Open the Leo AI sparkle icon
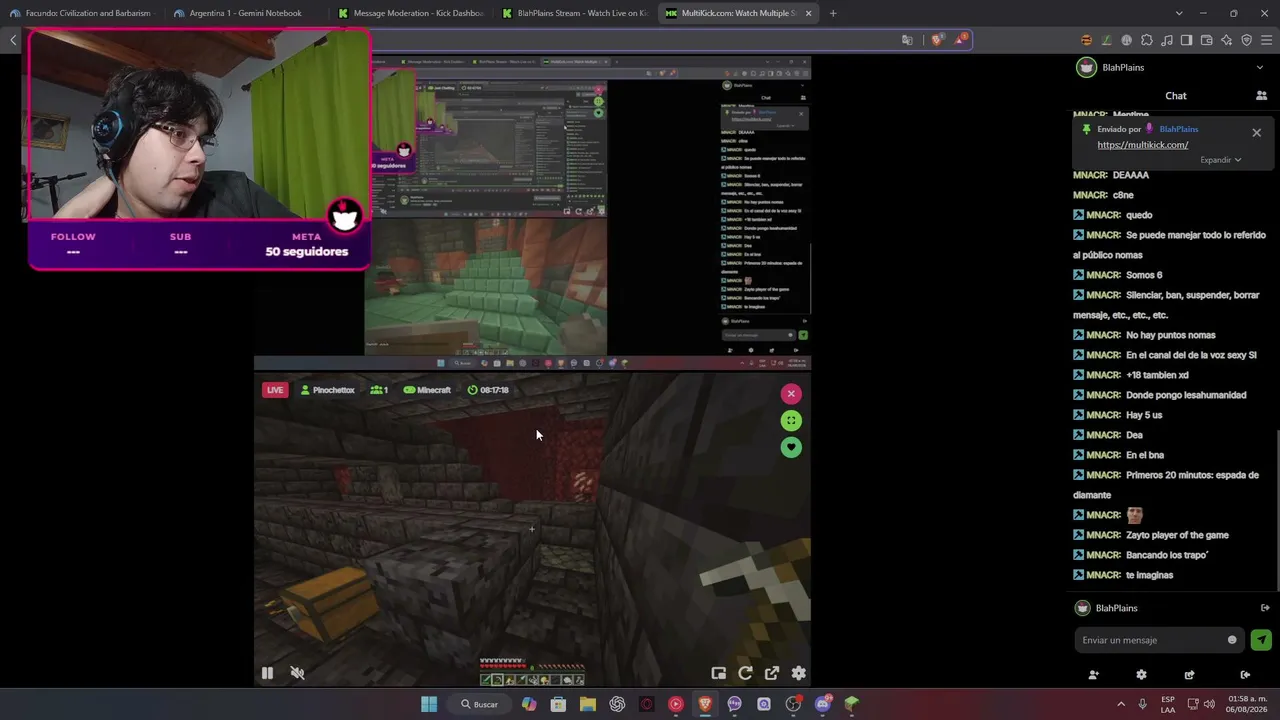 pyautogui.click(x=1226, y=40)
